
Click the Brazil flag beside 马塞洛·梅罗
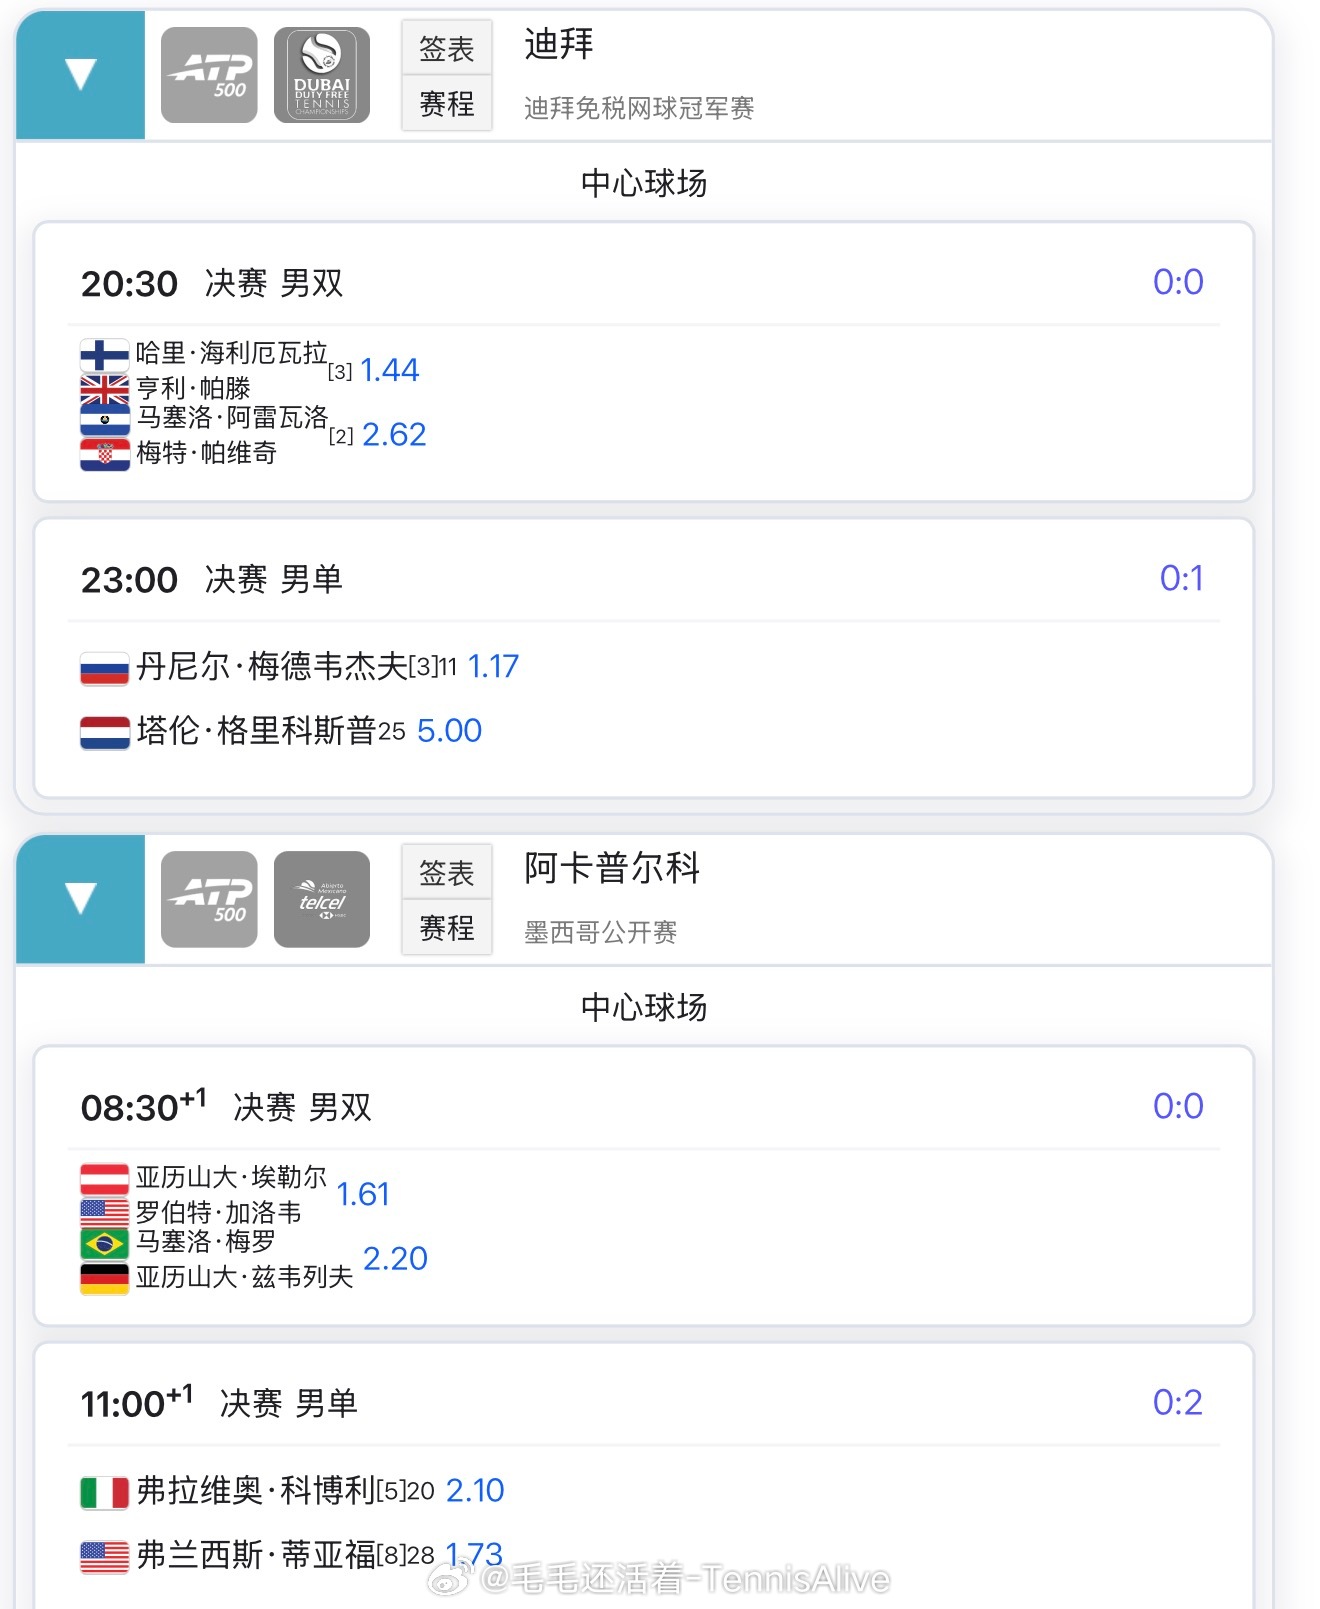pyautogui.click(x=105, y=1244)
